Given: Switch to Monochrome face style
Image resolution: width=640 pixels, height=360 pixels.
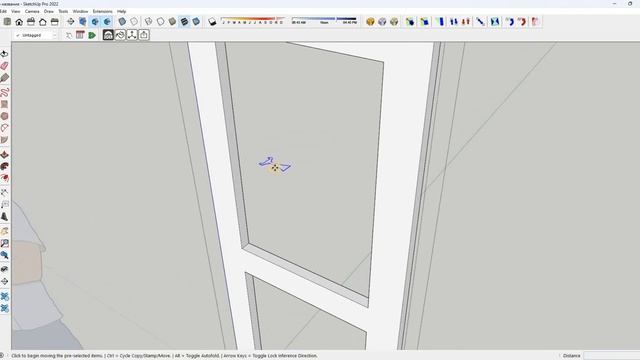Looking at the screenshot, I should tap(196, 22).
